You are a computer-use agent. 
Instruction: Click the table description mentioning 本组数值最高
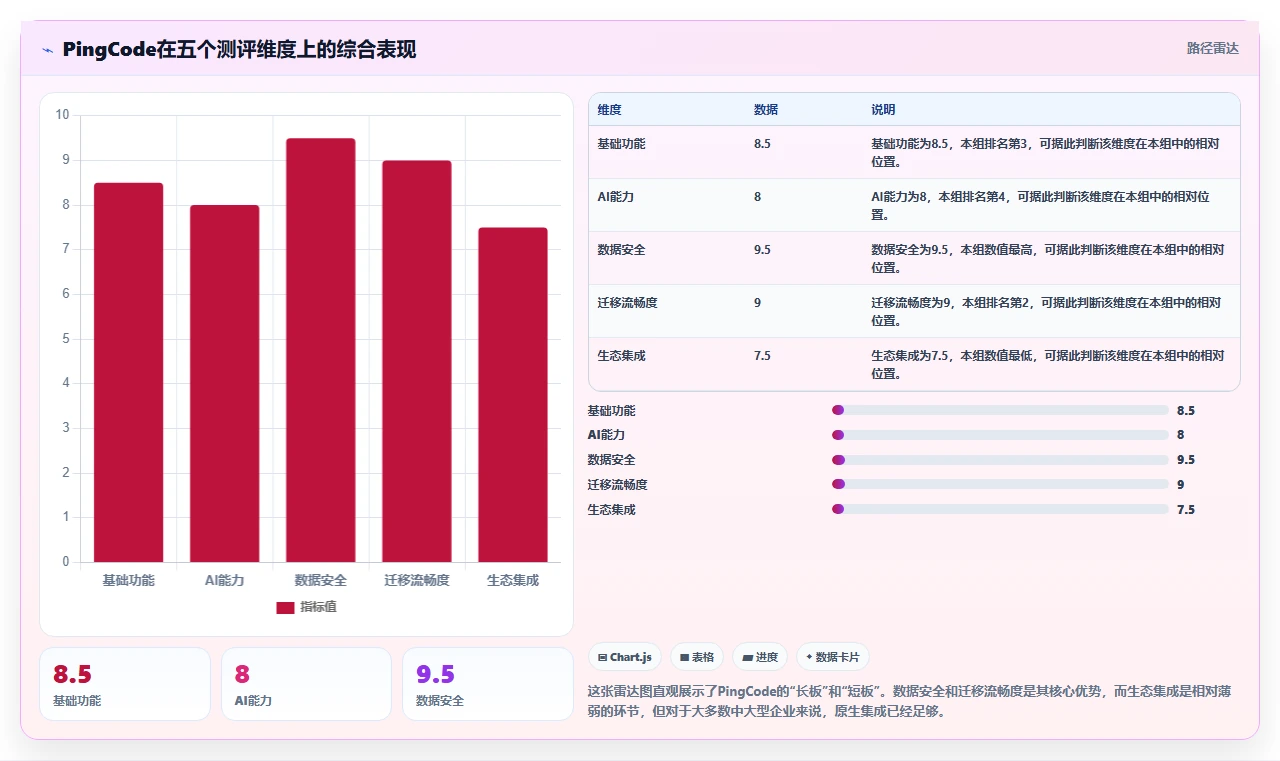coord(1046,258)
